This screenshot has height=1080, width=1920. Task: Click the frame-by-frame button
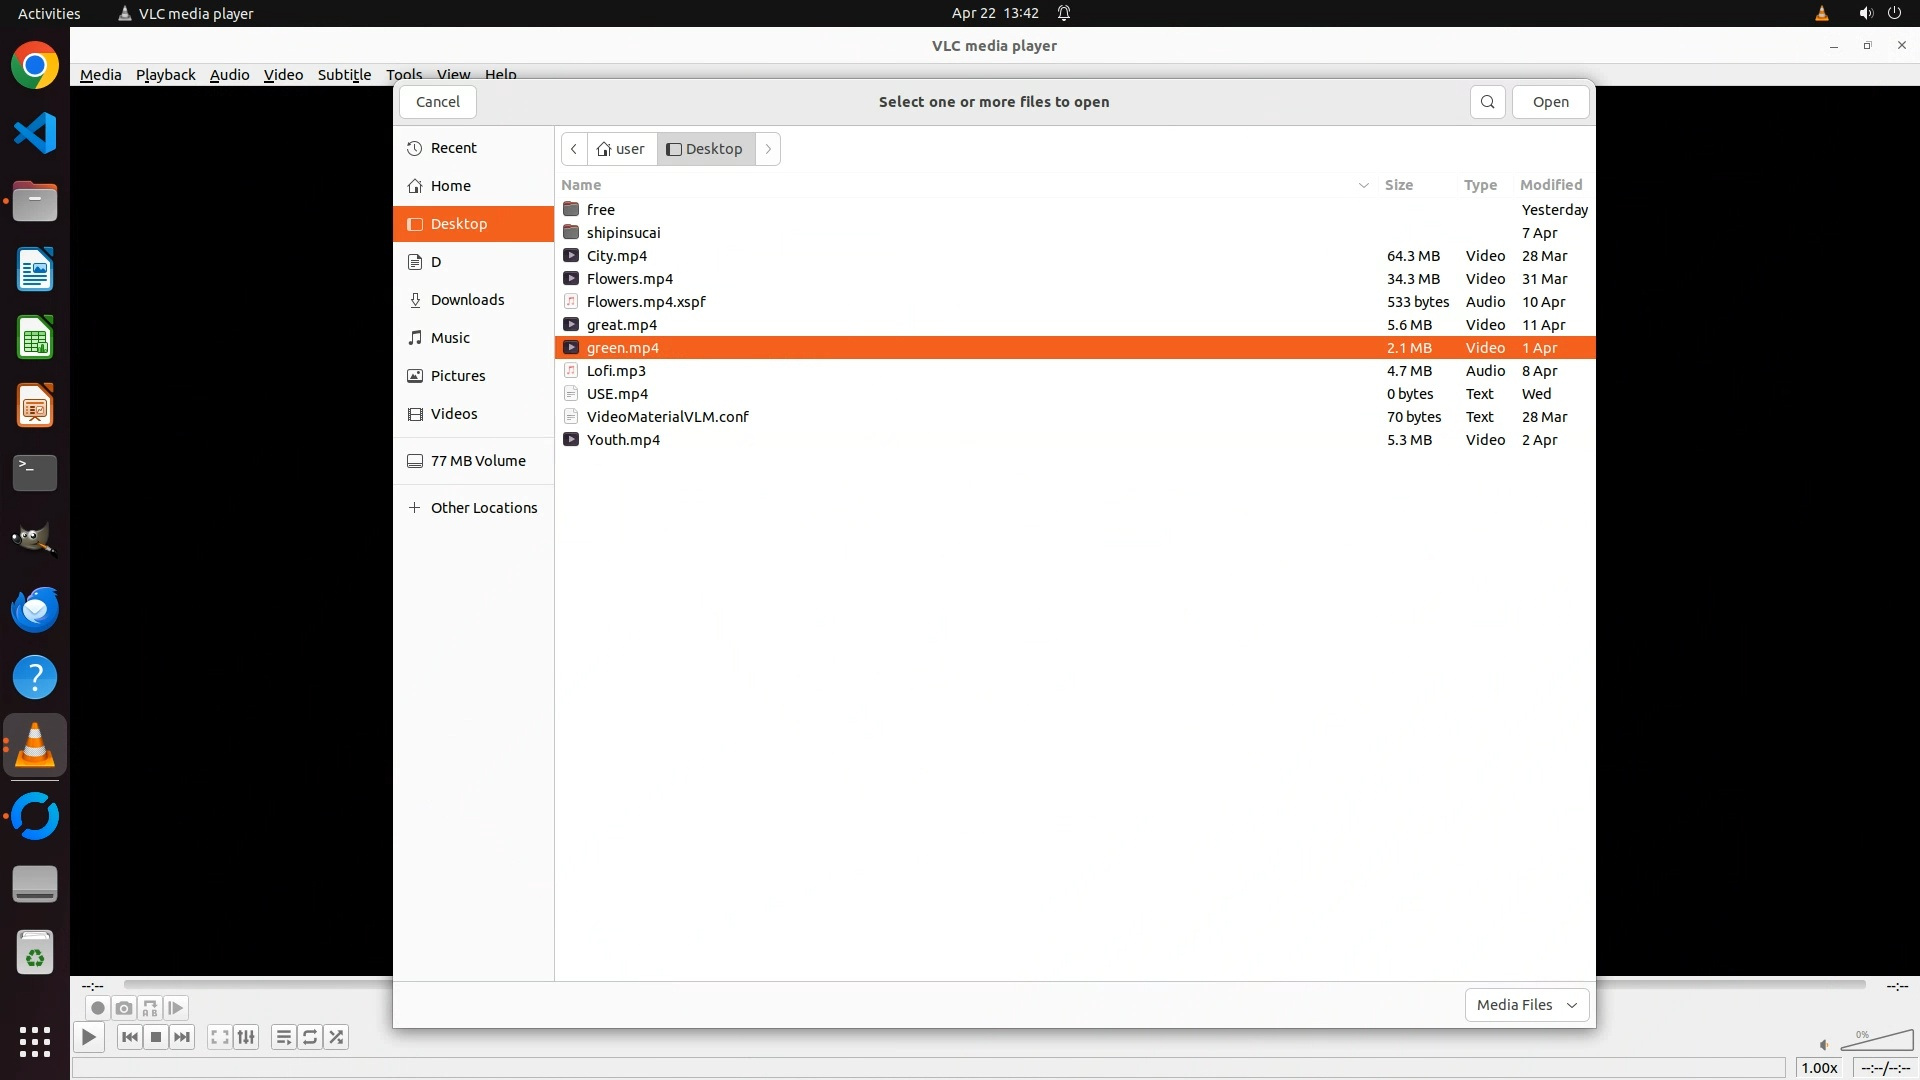tap(175, 1008)
